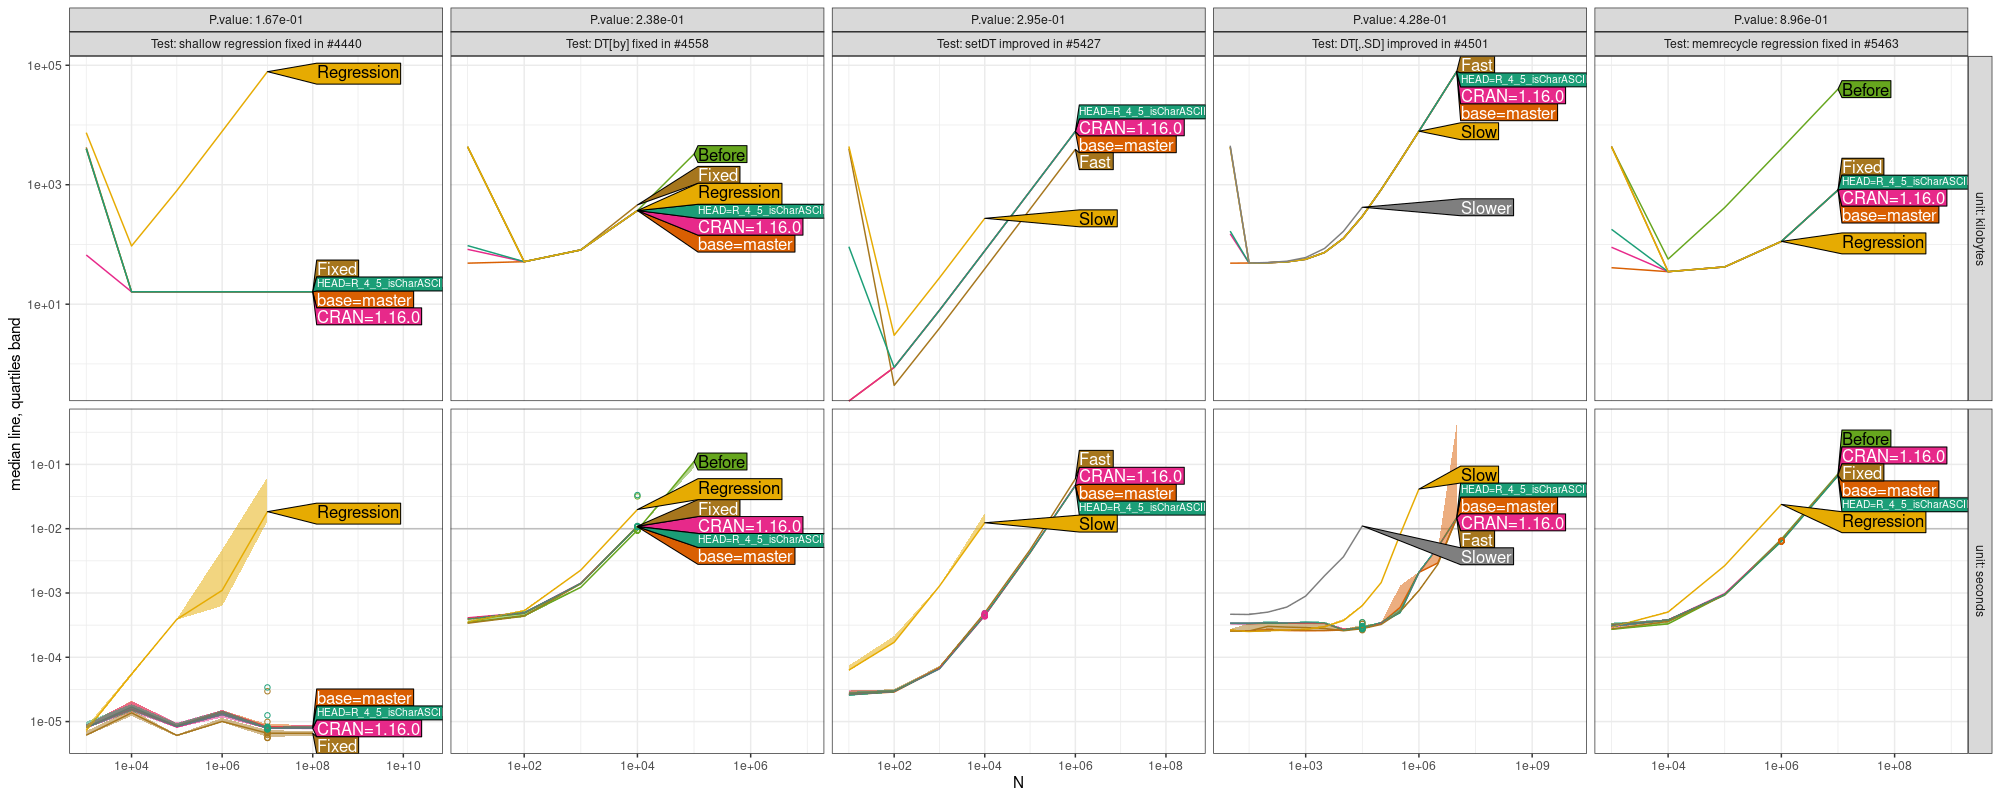
Task: Click '1e+02' x-axis tick under DT[by] panel
Action: tap(524, 766)
